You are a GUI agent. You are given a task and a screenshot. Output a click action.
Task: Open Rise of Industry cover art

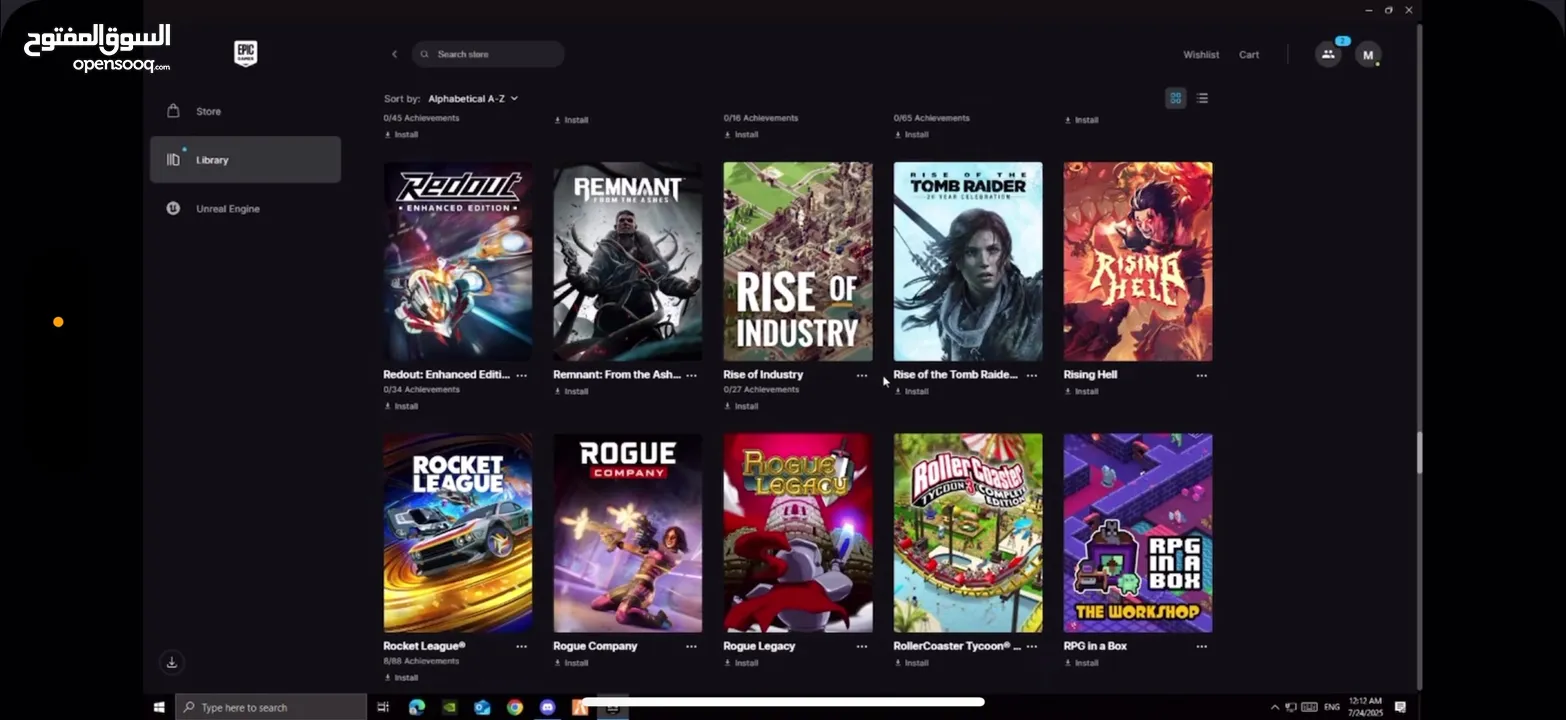pos(798,261)
